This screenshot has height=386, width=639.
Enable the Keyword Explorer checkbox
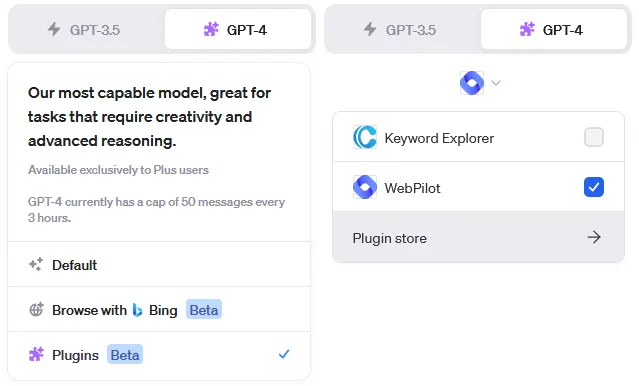(x=594, y=137)
